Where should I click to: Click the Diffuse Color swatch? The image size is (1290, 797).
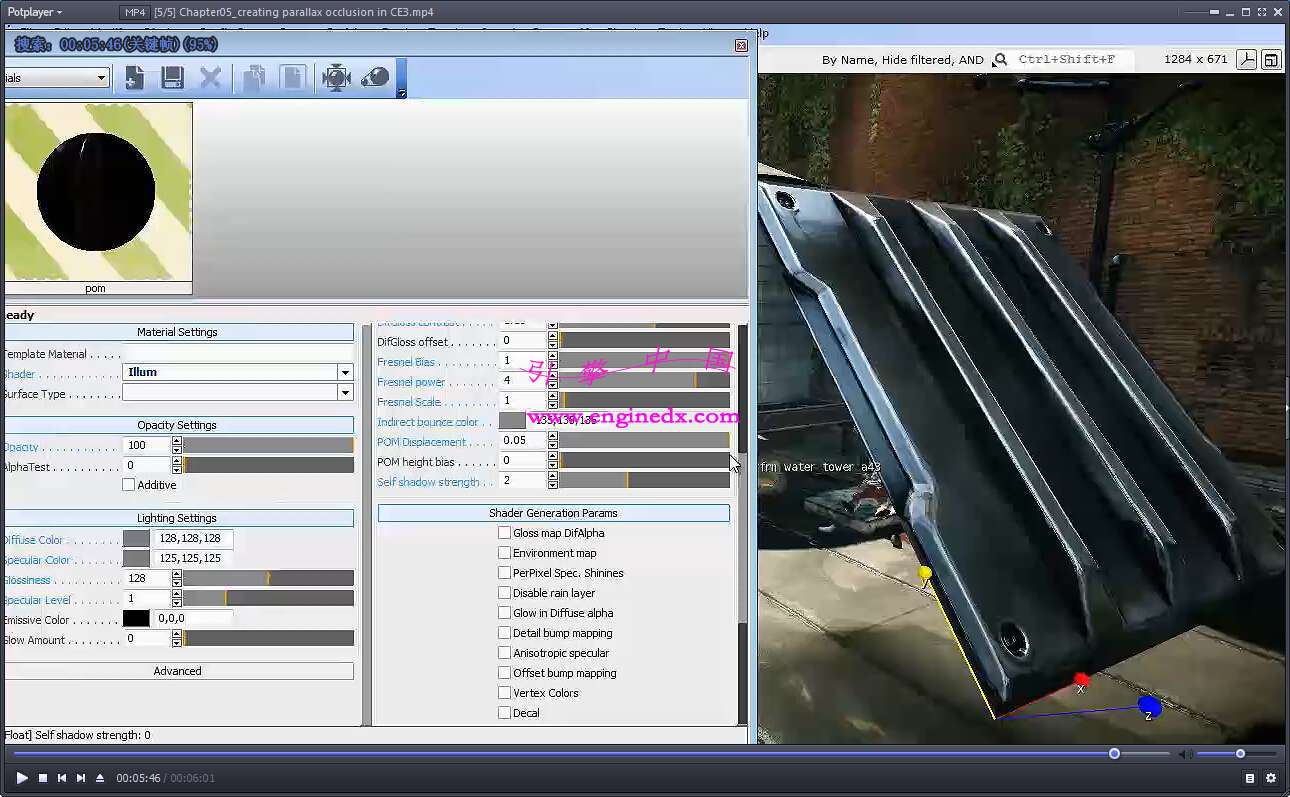click(x=136, y=539)
